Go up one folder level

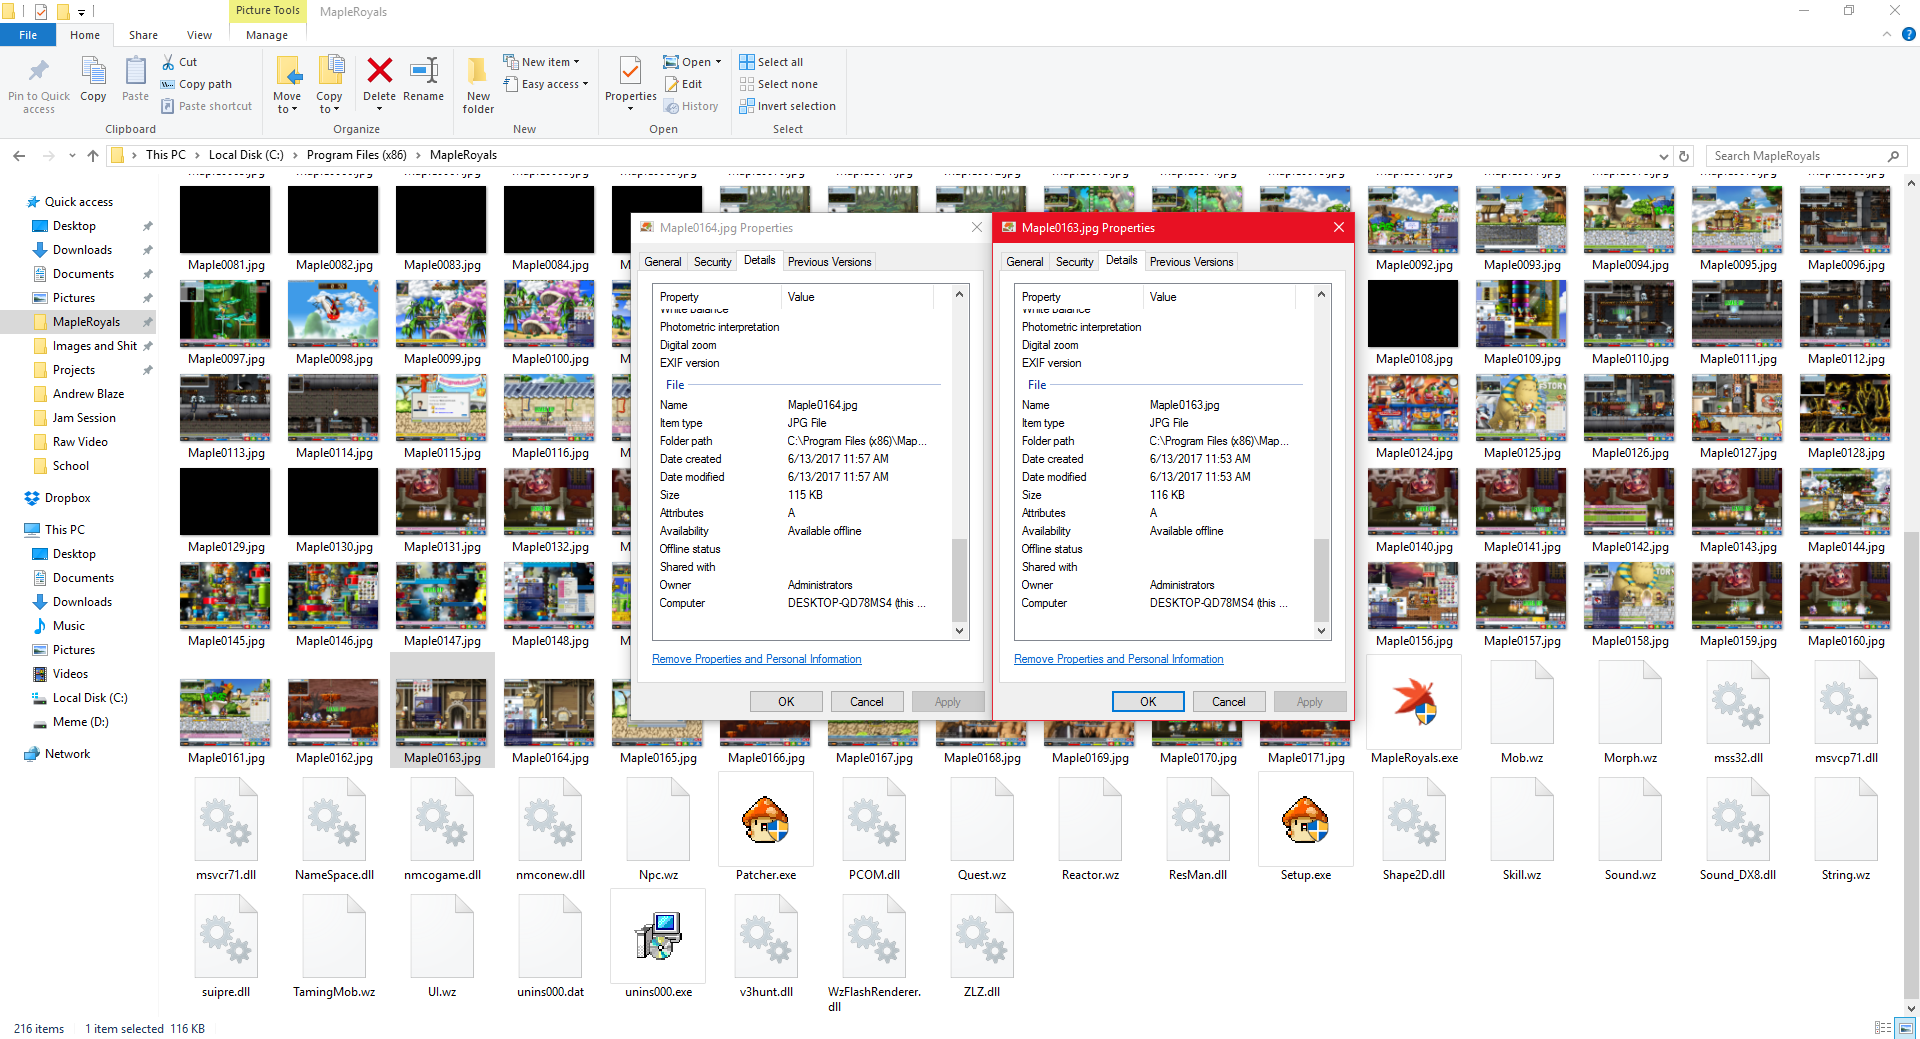point(93,156)
